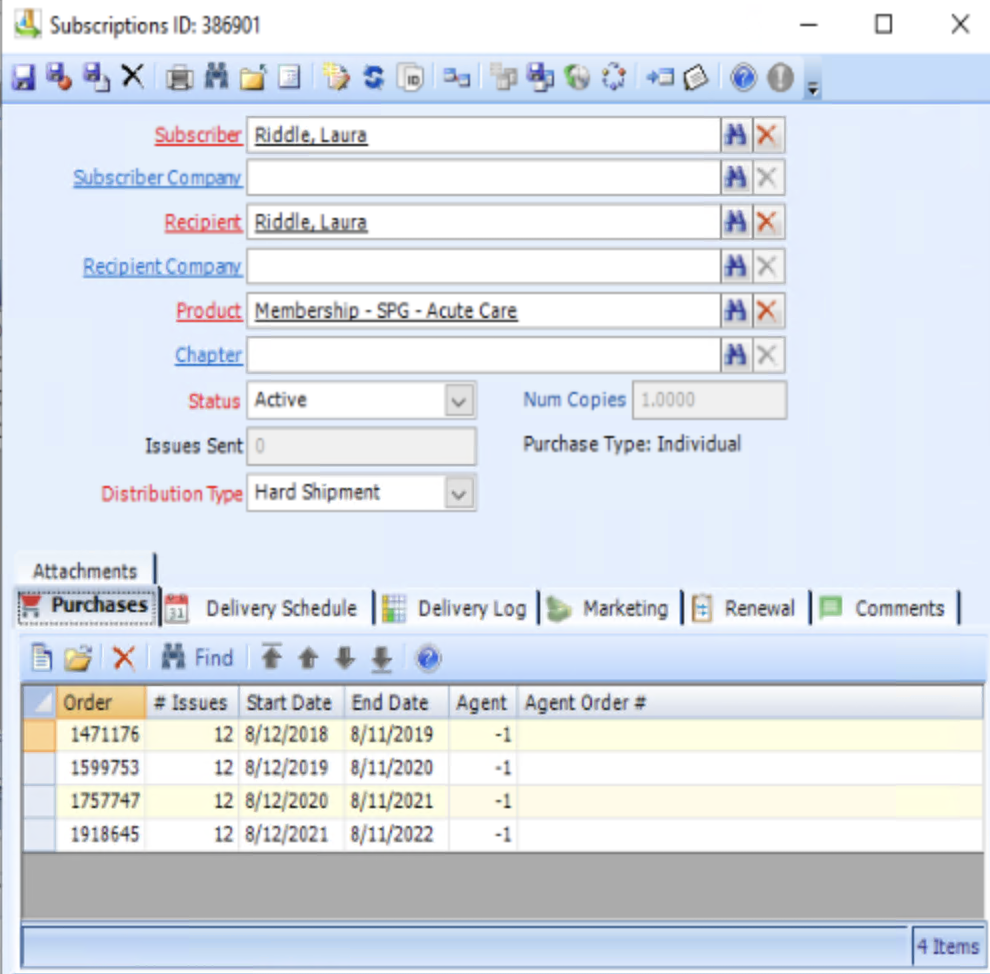Screen dimensions: 990x974
Task: Switch to the Delivery Schedule tab
Action: click(x=280, y=608)
